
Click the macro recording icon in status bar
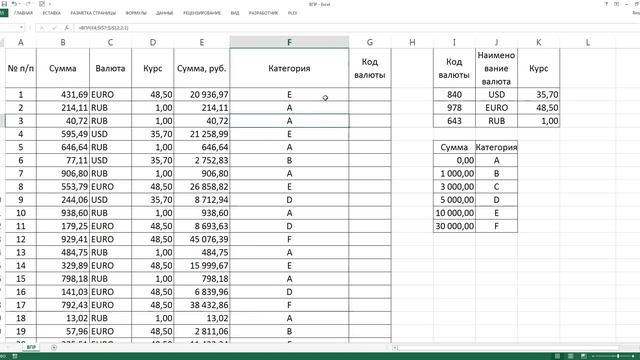point(15,356)
